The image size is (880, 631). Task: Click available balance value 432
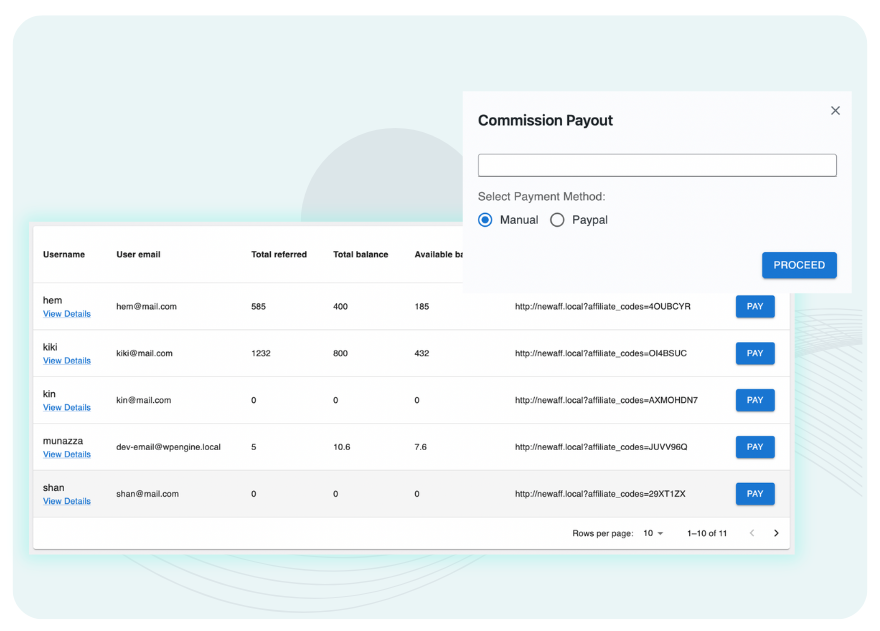point(421,353)
